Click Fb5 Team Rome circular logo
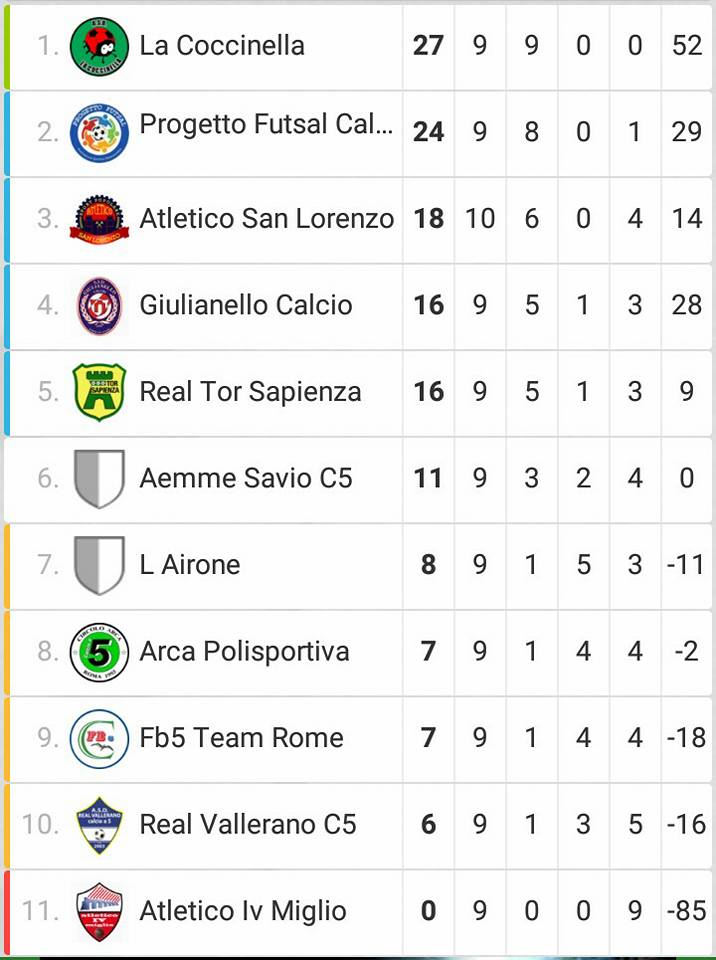Image resolution: width=716 pixels, height=960 pixels. point(99,738)
